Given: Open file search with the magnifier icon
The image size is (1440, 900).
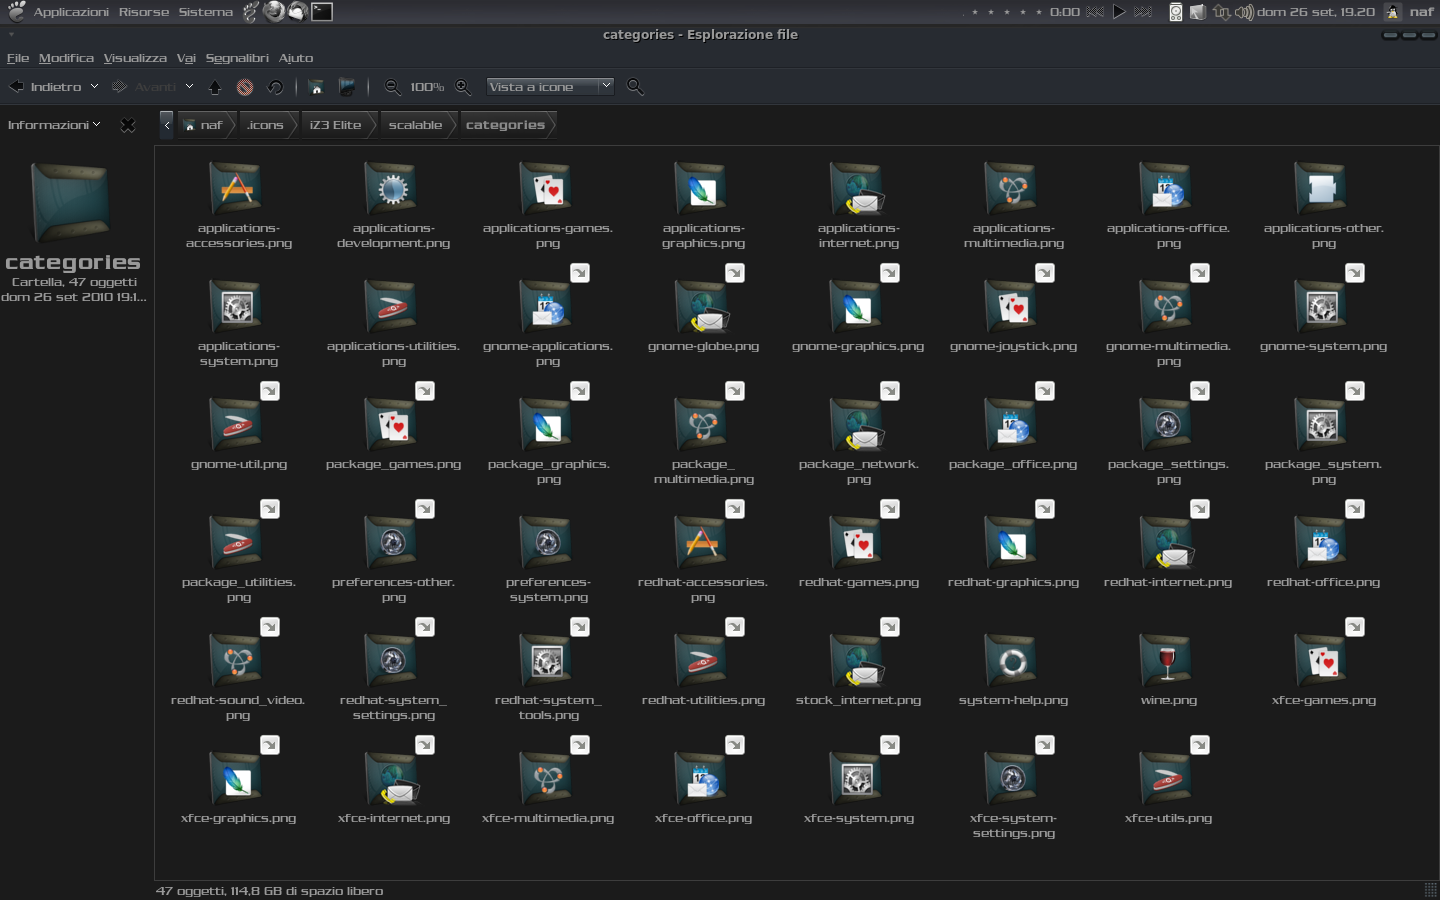Looking at the screenshot, I should pyautogui.click(x=635, y=87).
